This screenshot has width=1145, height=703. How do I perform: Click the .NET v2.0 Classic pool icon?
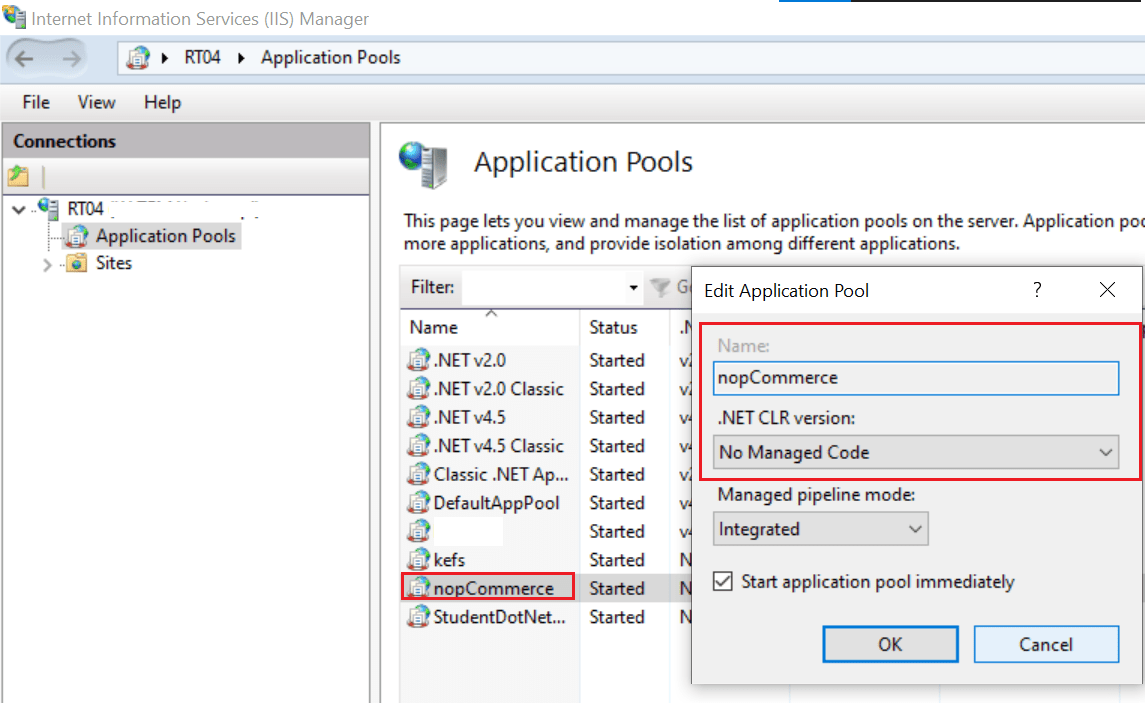tap(418, 388)
